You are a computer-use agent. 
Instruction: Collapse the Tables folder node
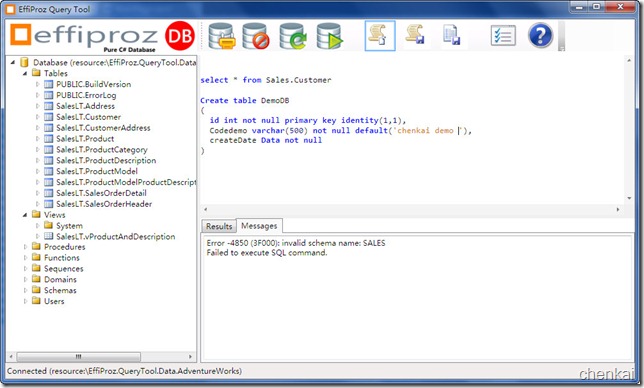tap(25, 73)
